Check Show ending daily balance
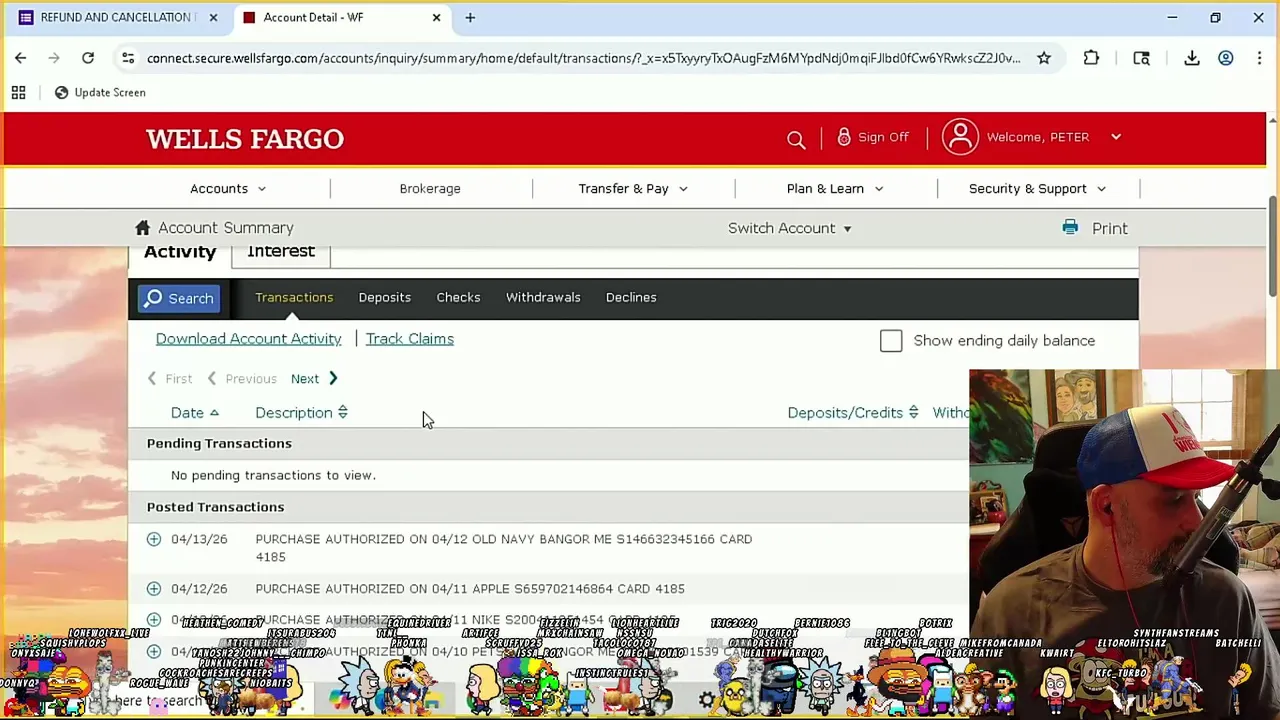The width and height of the screenshot is (1280, 720). point(891,341)
